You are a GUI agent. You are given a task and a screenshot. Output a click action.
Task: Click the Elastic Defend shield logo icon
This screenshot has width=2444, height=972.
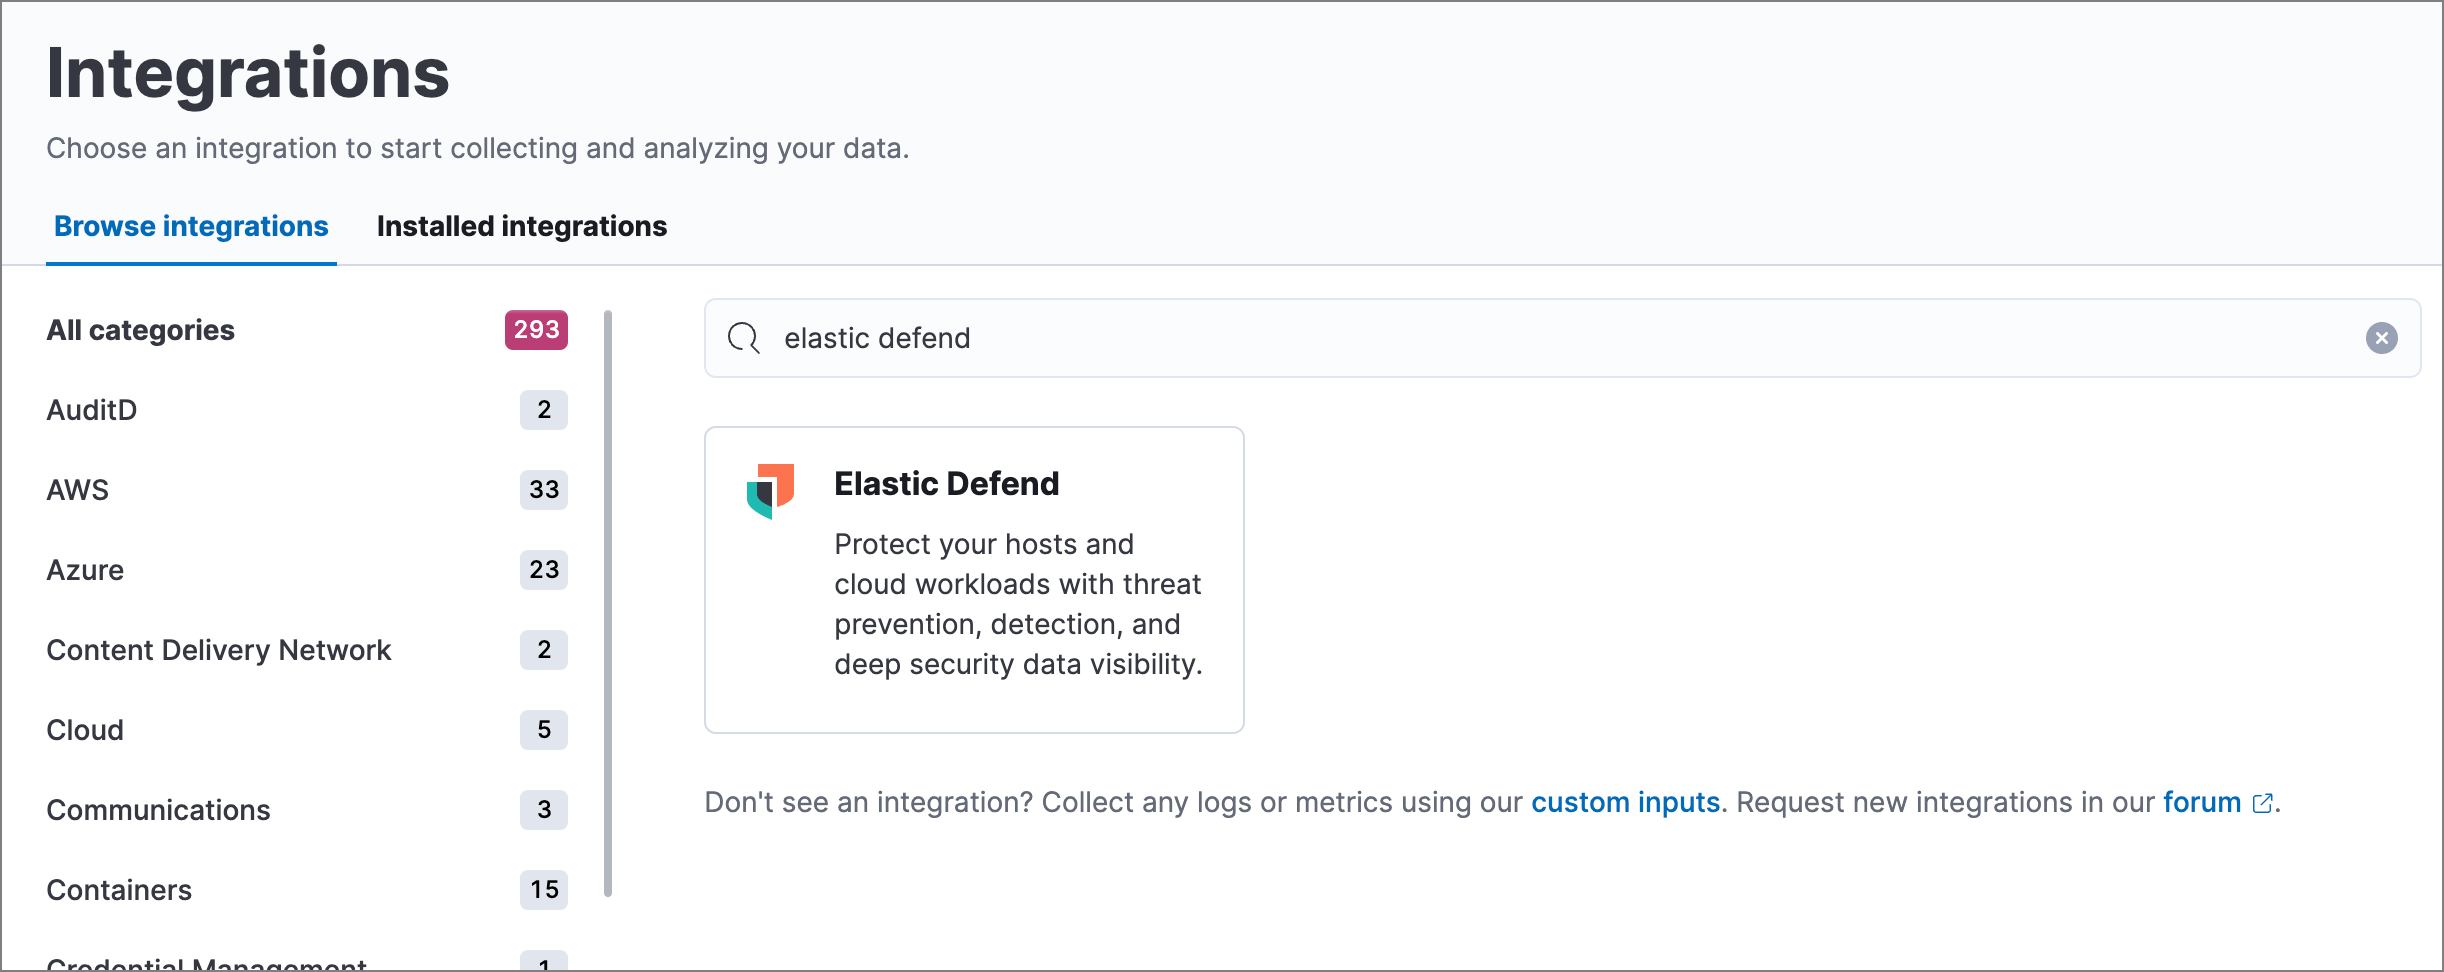pos(770,490)
